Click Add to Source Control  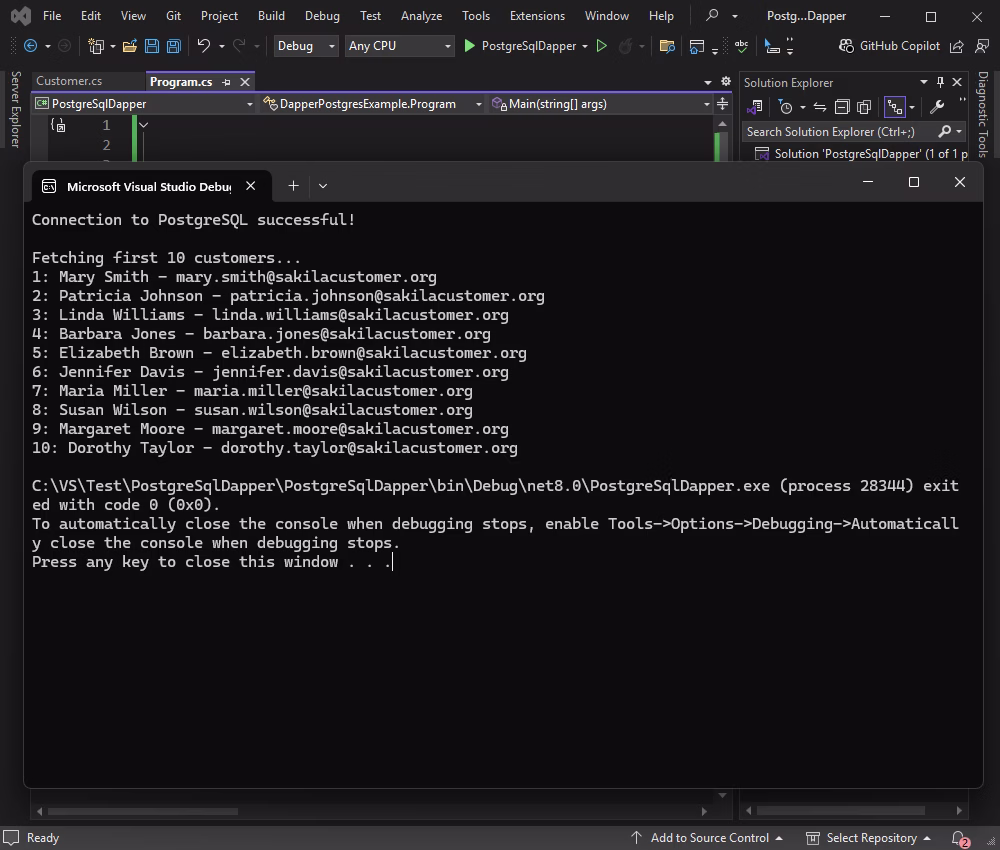tap(710, 838)
